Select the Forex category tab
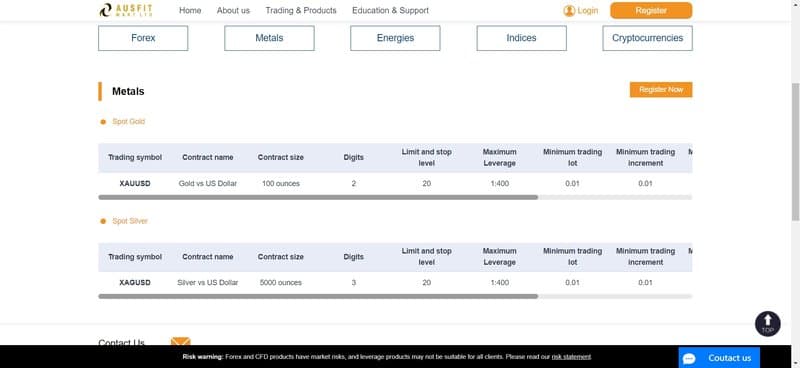The width and height of the screenshot is (800, 368). pyautogui.click(x=143, y=38)
